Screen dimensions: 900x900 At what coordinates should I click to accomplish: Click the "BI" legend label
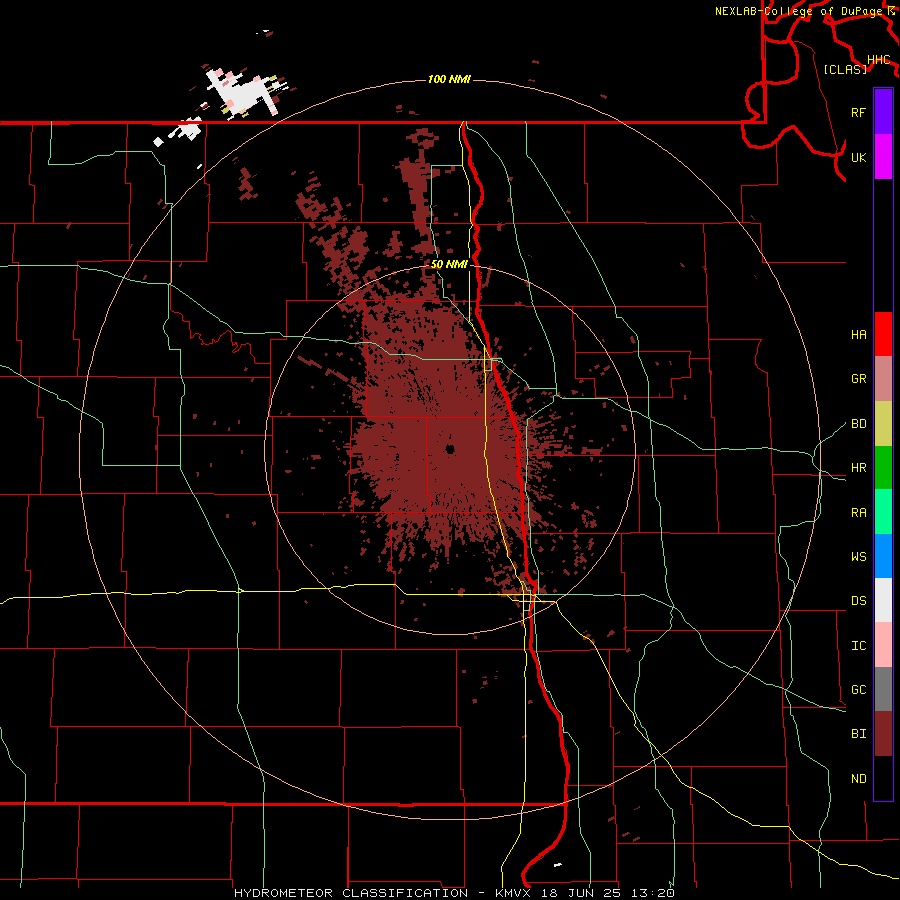(858, 734)
